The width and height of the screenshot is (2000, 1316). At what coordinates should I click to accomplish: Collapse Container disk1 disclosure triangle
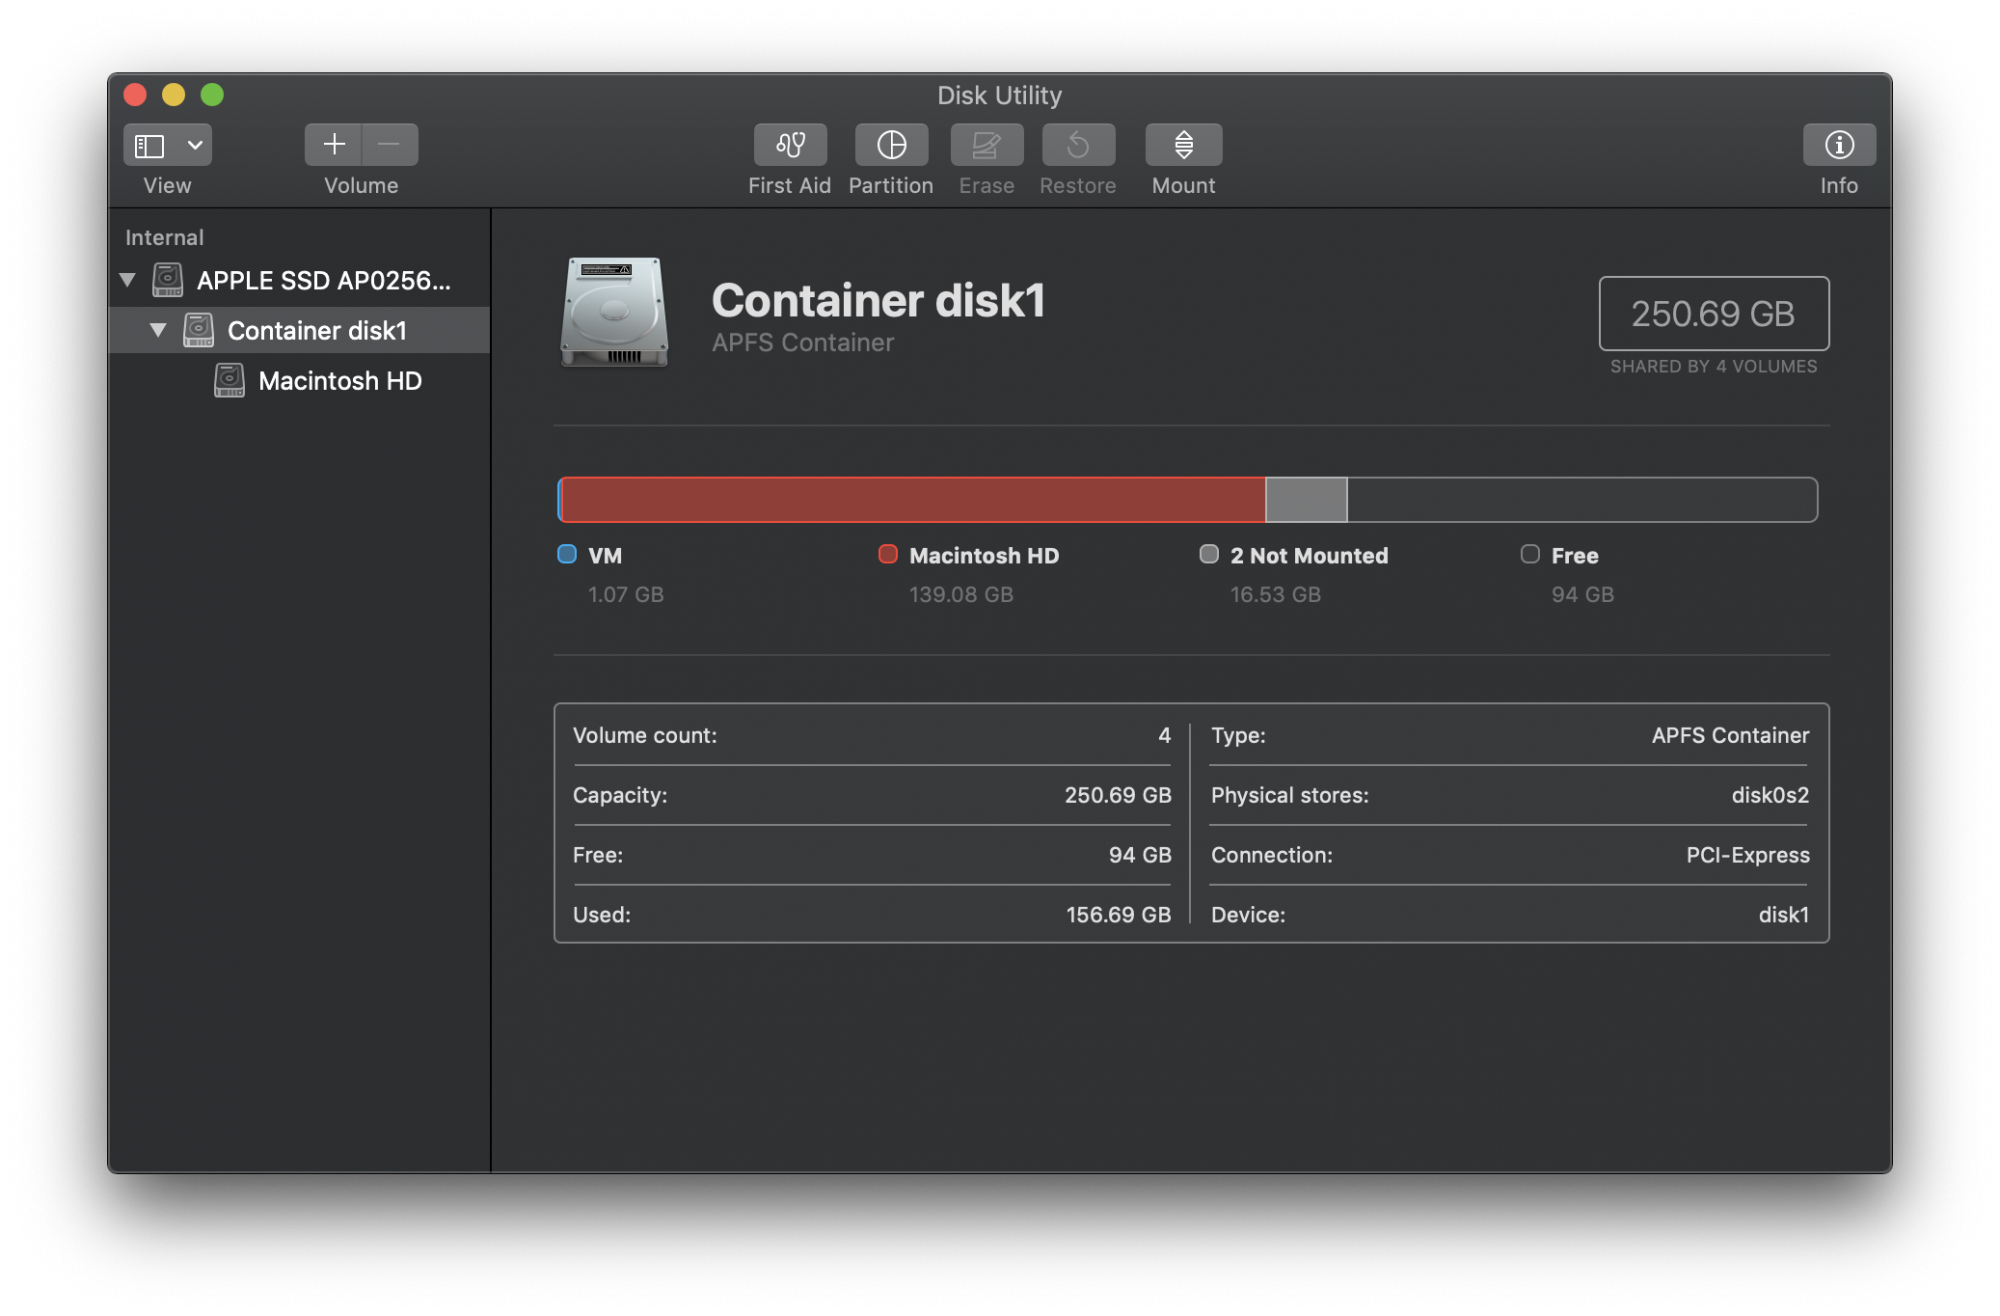[x=158, y=330]
